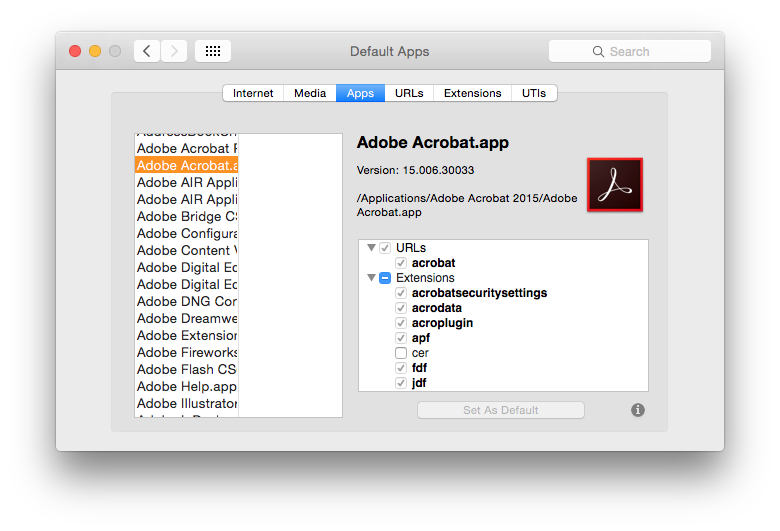Viewport: 780px width, 531px height.
Task: Go forward with the right arrow button
Action: pos(174,51)
